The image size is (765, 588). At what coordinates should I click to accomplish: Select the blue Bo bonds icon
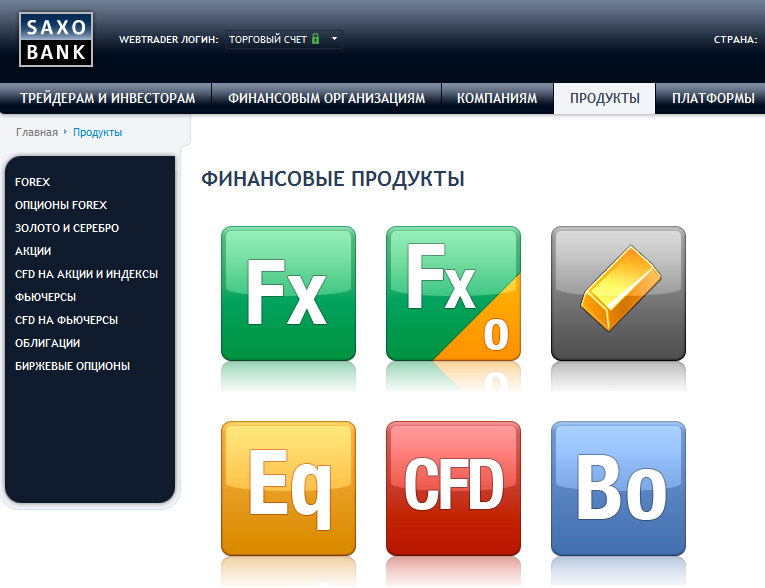coord(618,488)
